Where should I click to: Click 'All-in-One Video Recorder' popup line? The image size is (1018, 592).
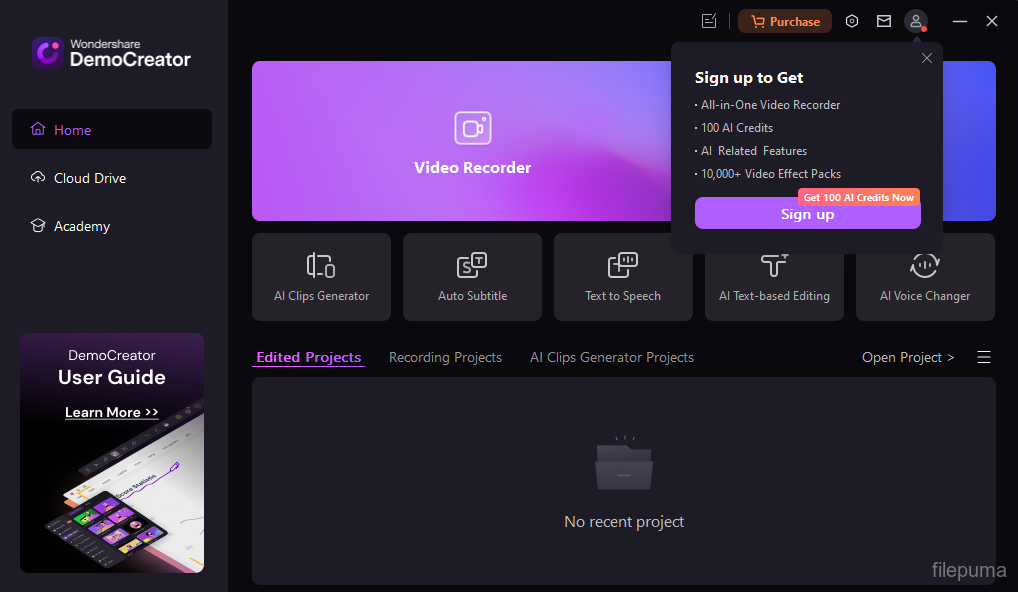click(x=770, y=105)
